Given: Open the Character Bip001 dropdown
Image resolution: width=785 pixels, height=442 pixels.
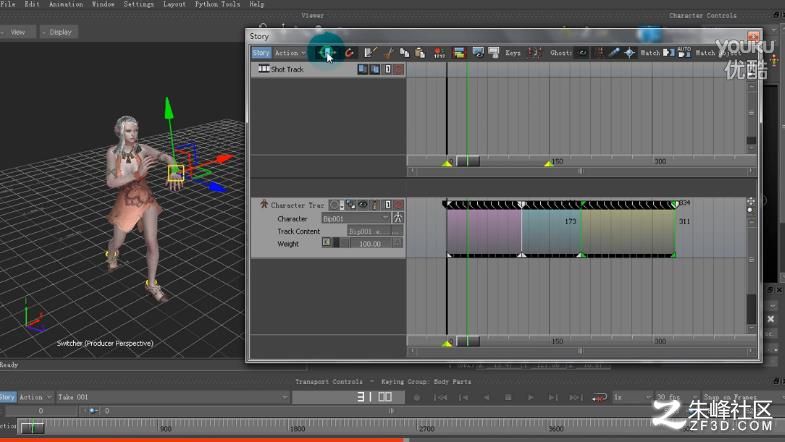Looking at the screenshot, I should tap(355, 218).
